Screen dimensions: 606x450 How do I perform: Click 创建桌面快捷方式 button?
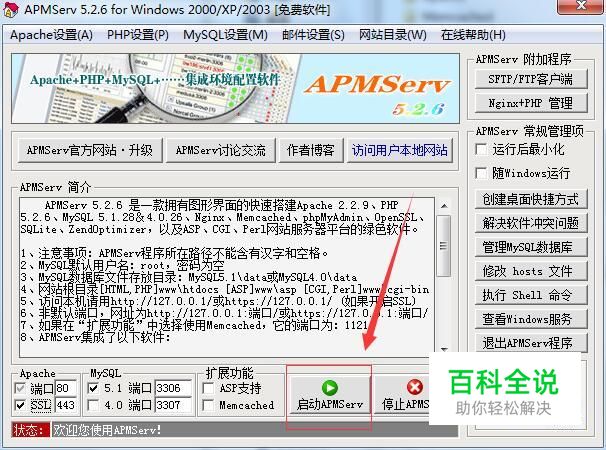(x=531, y=199)
